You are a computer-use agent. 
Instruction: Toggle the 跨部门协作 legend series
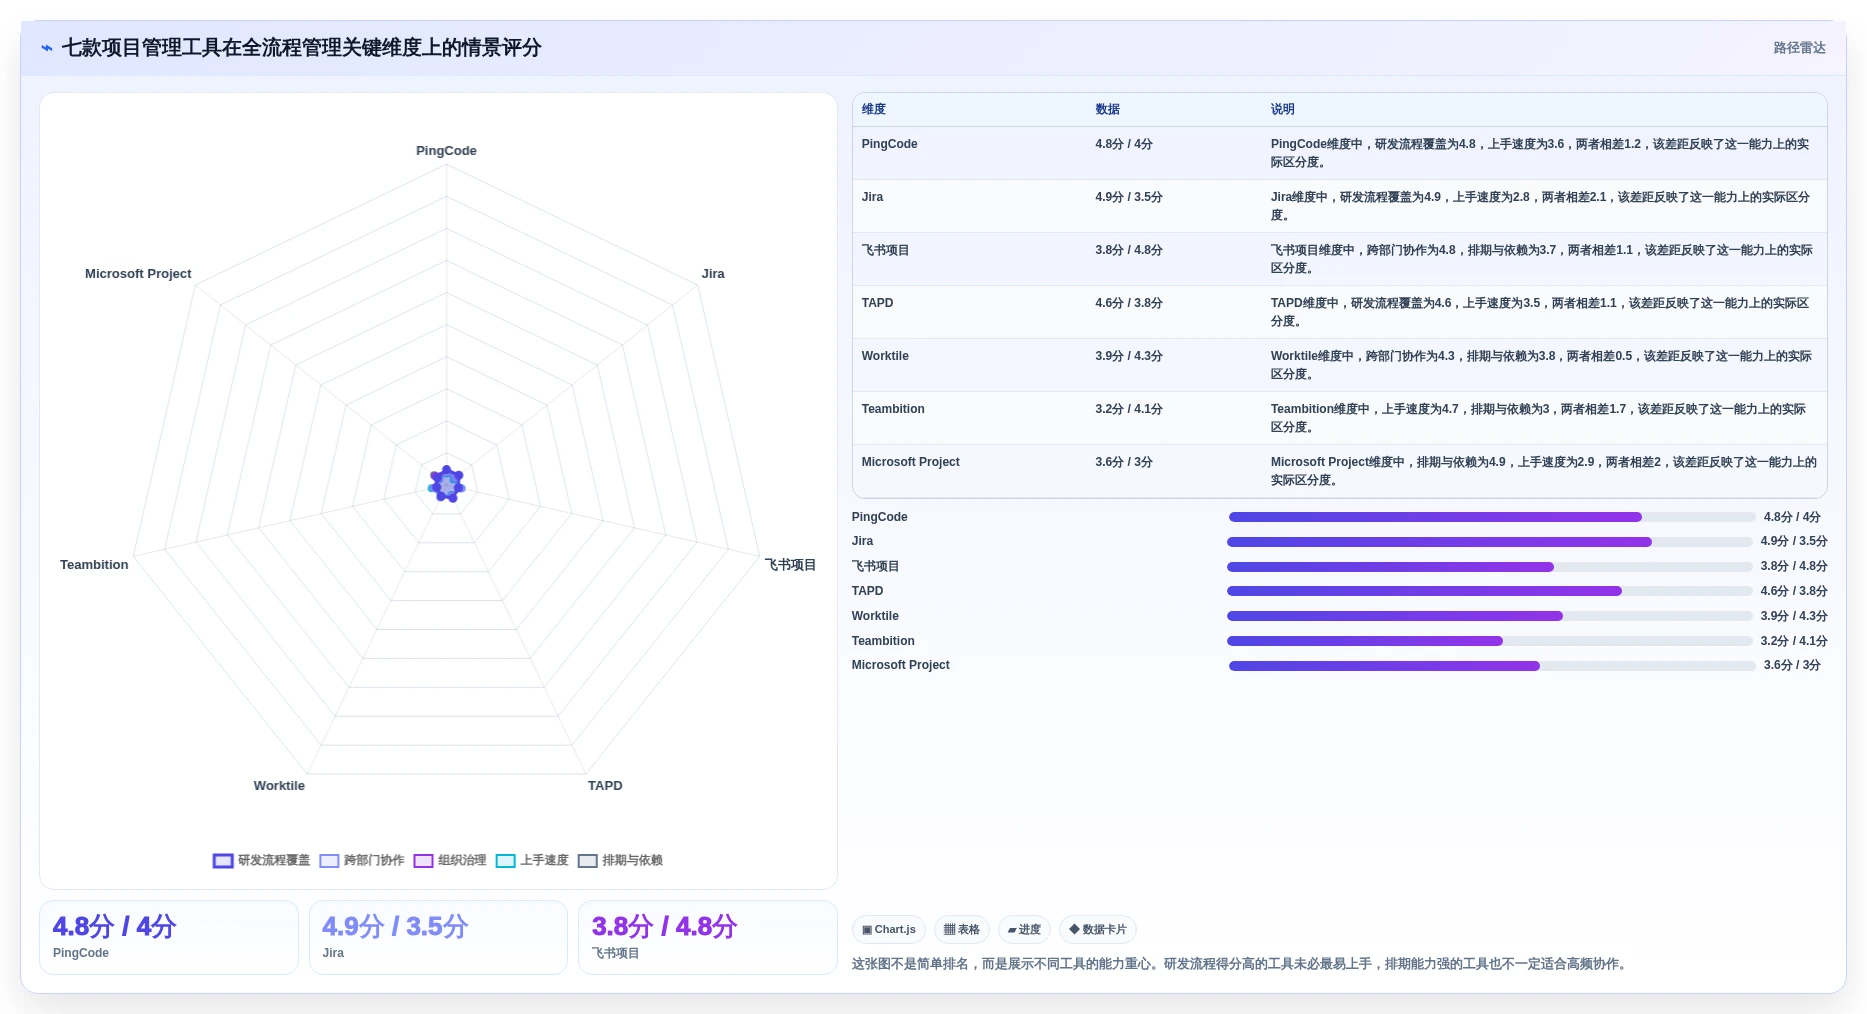tap(362, 860)
